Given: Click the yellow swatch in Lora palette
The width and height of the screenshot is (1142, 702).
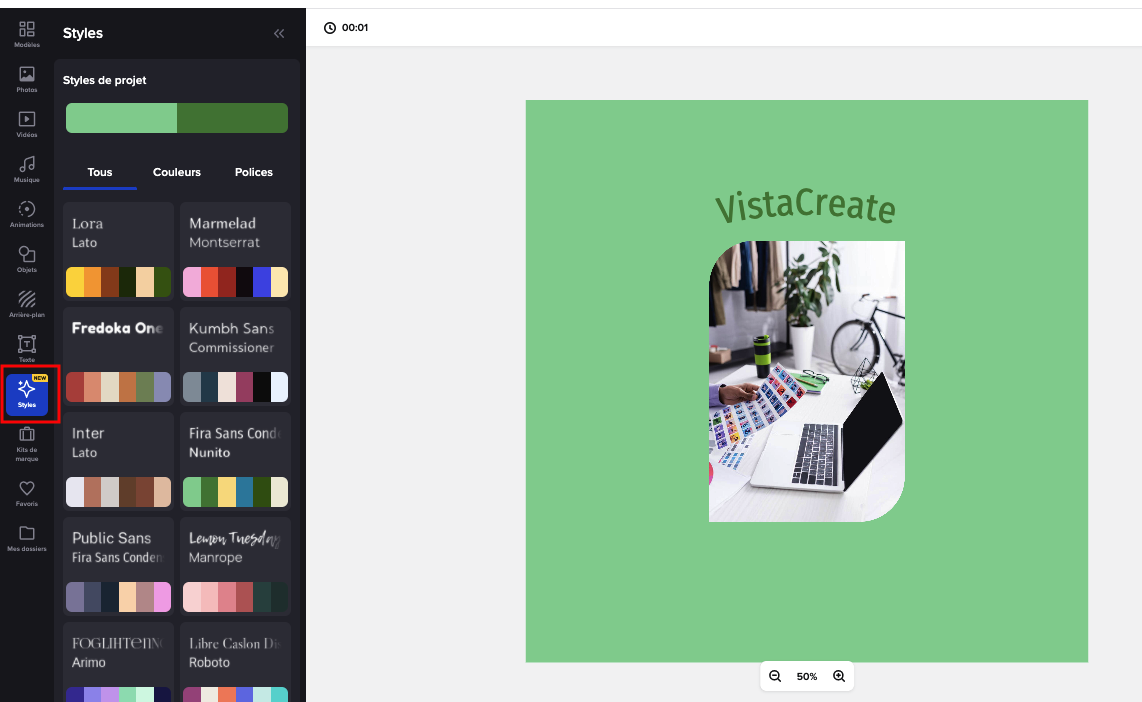Looking at the screenshot, I should coord(75,283).
